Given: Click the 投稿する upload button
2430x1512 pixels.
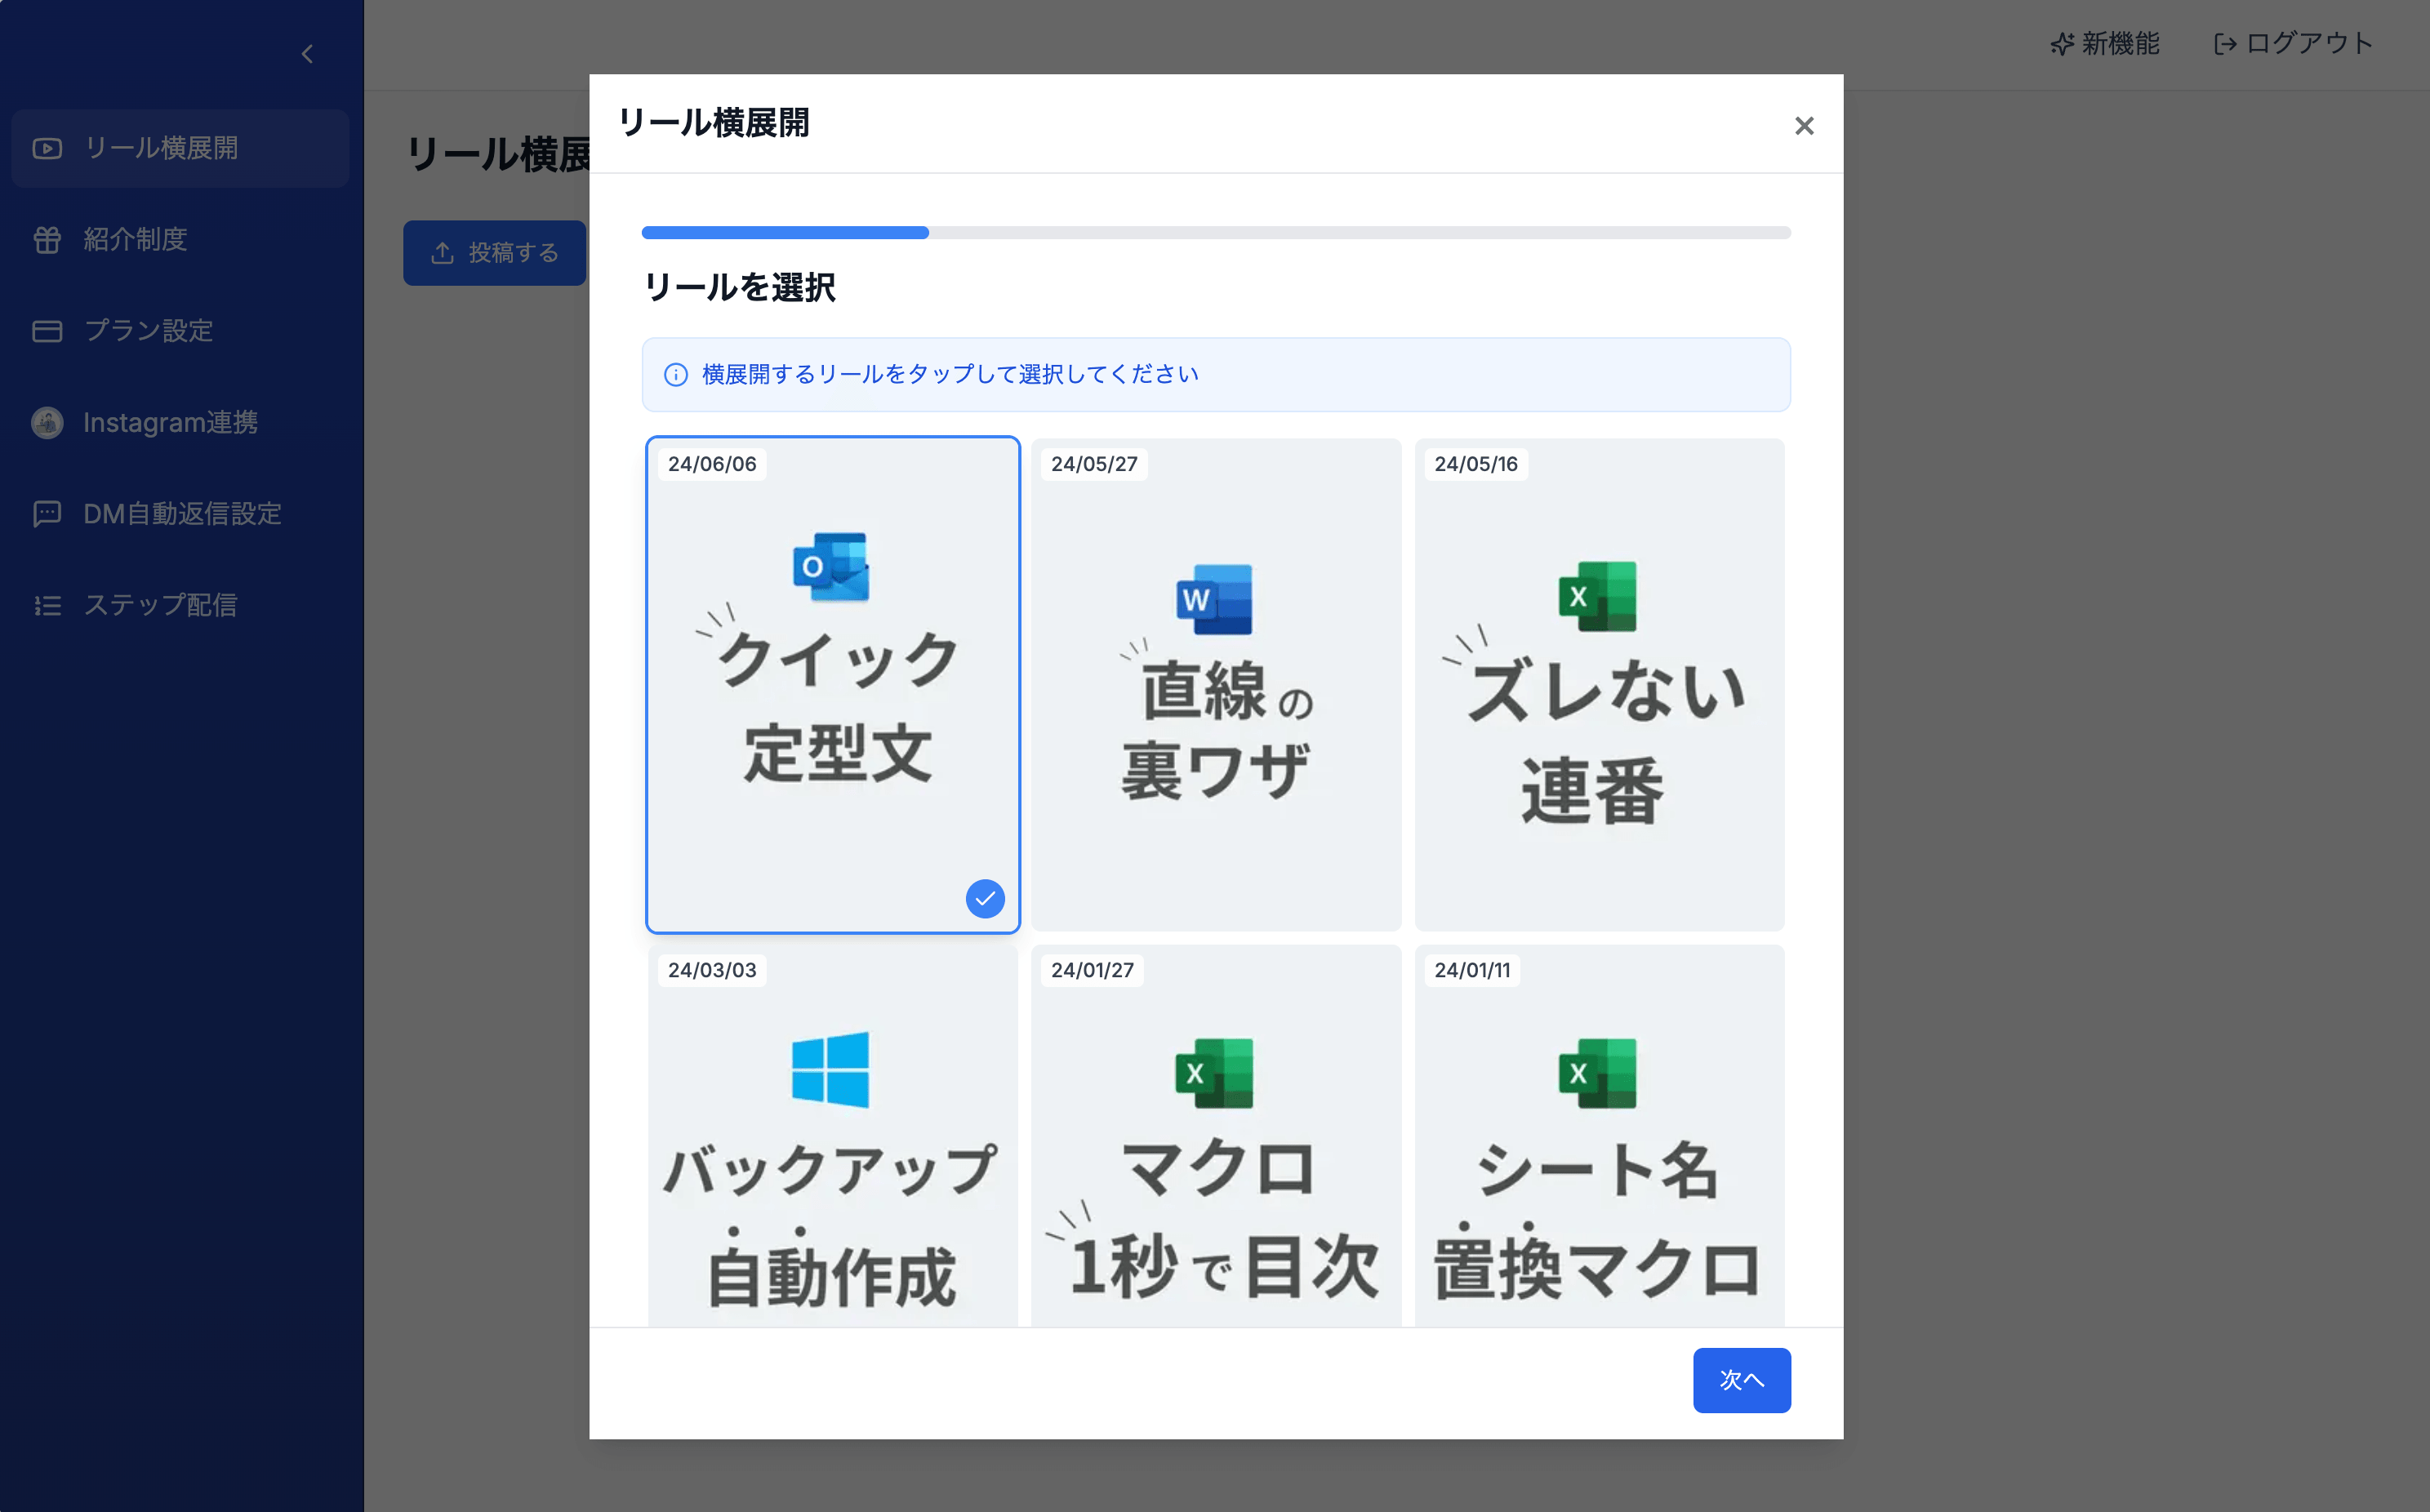Looking at the screenshot, I should tap(494, 253).
